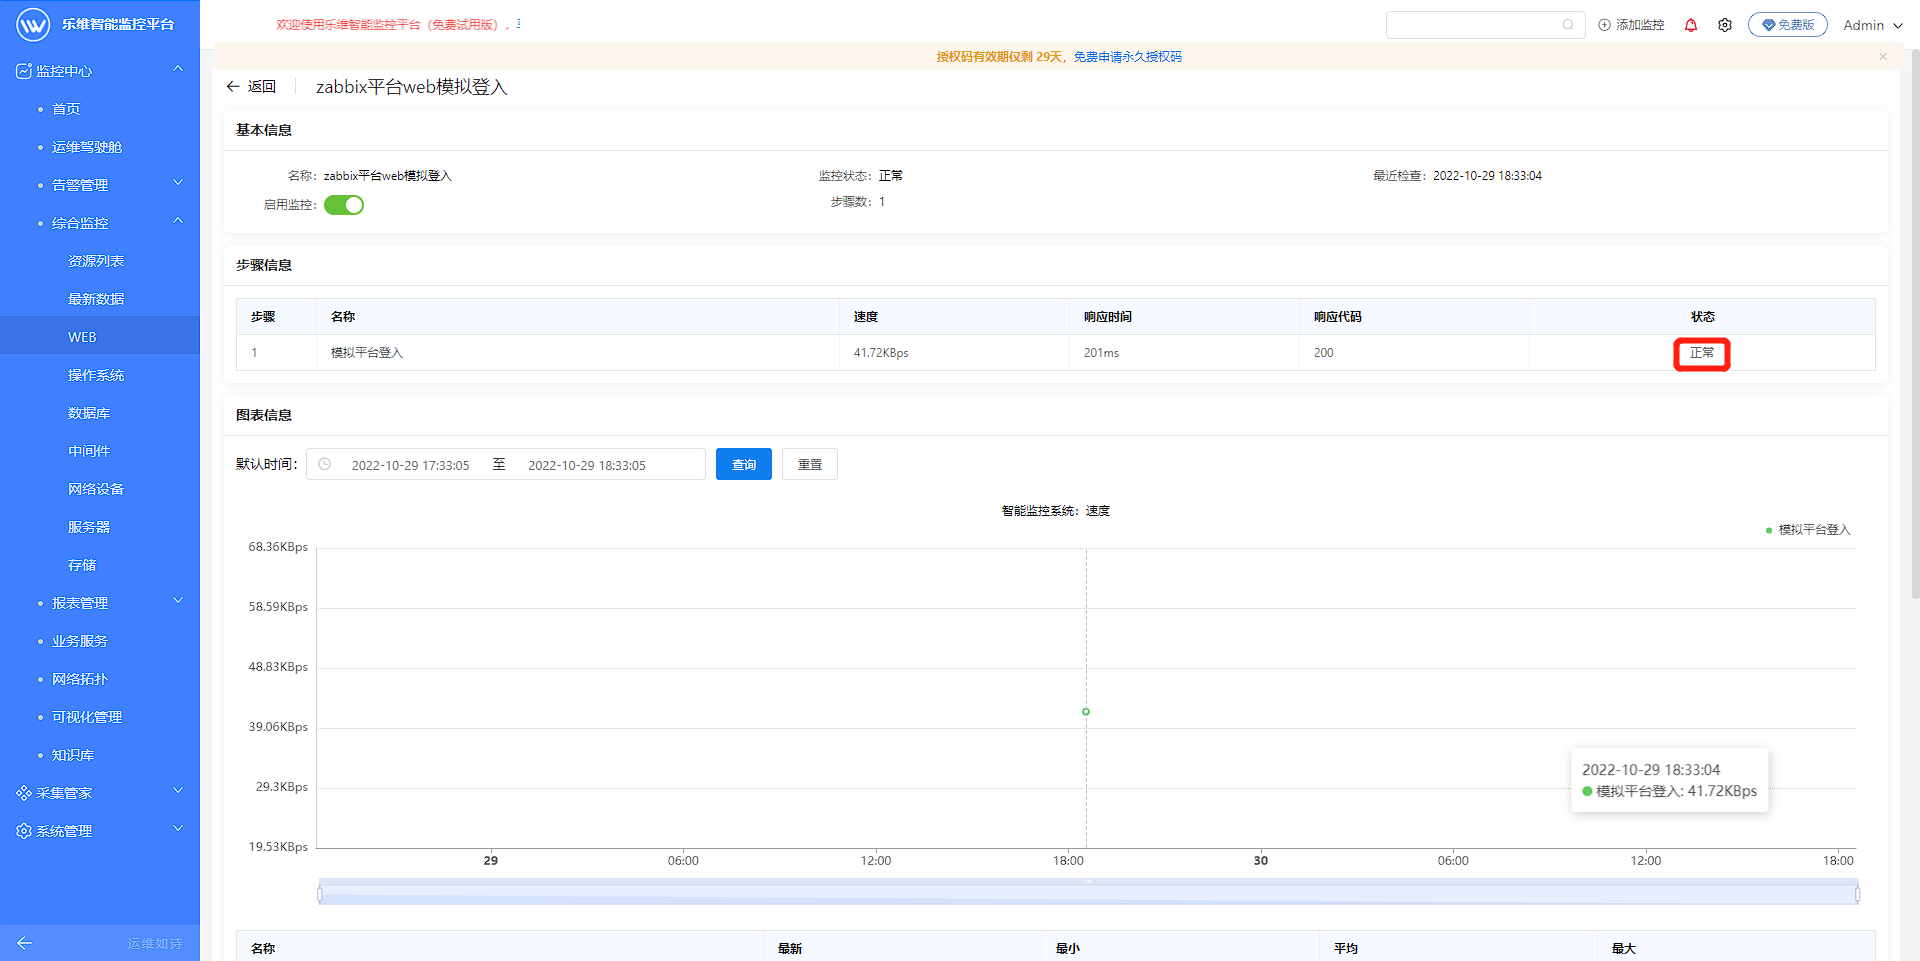Go back with the 返回 arrow
This screenshot has width=1920, height=961.
click(x=251, y=87)
